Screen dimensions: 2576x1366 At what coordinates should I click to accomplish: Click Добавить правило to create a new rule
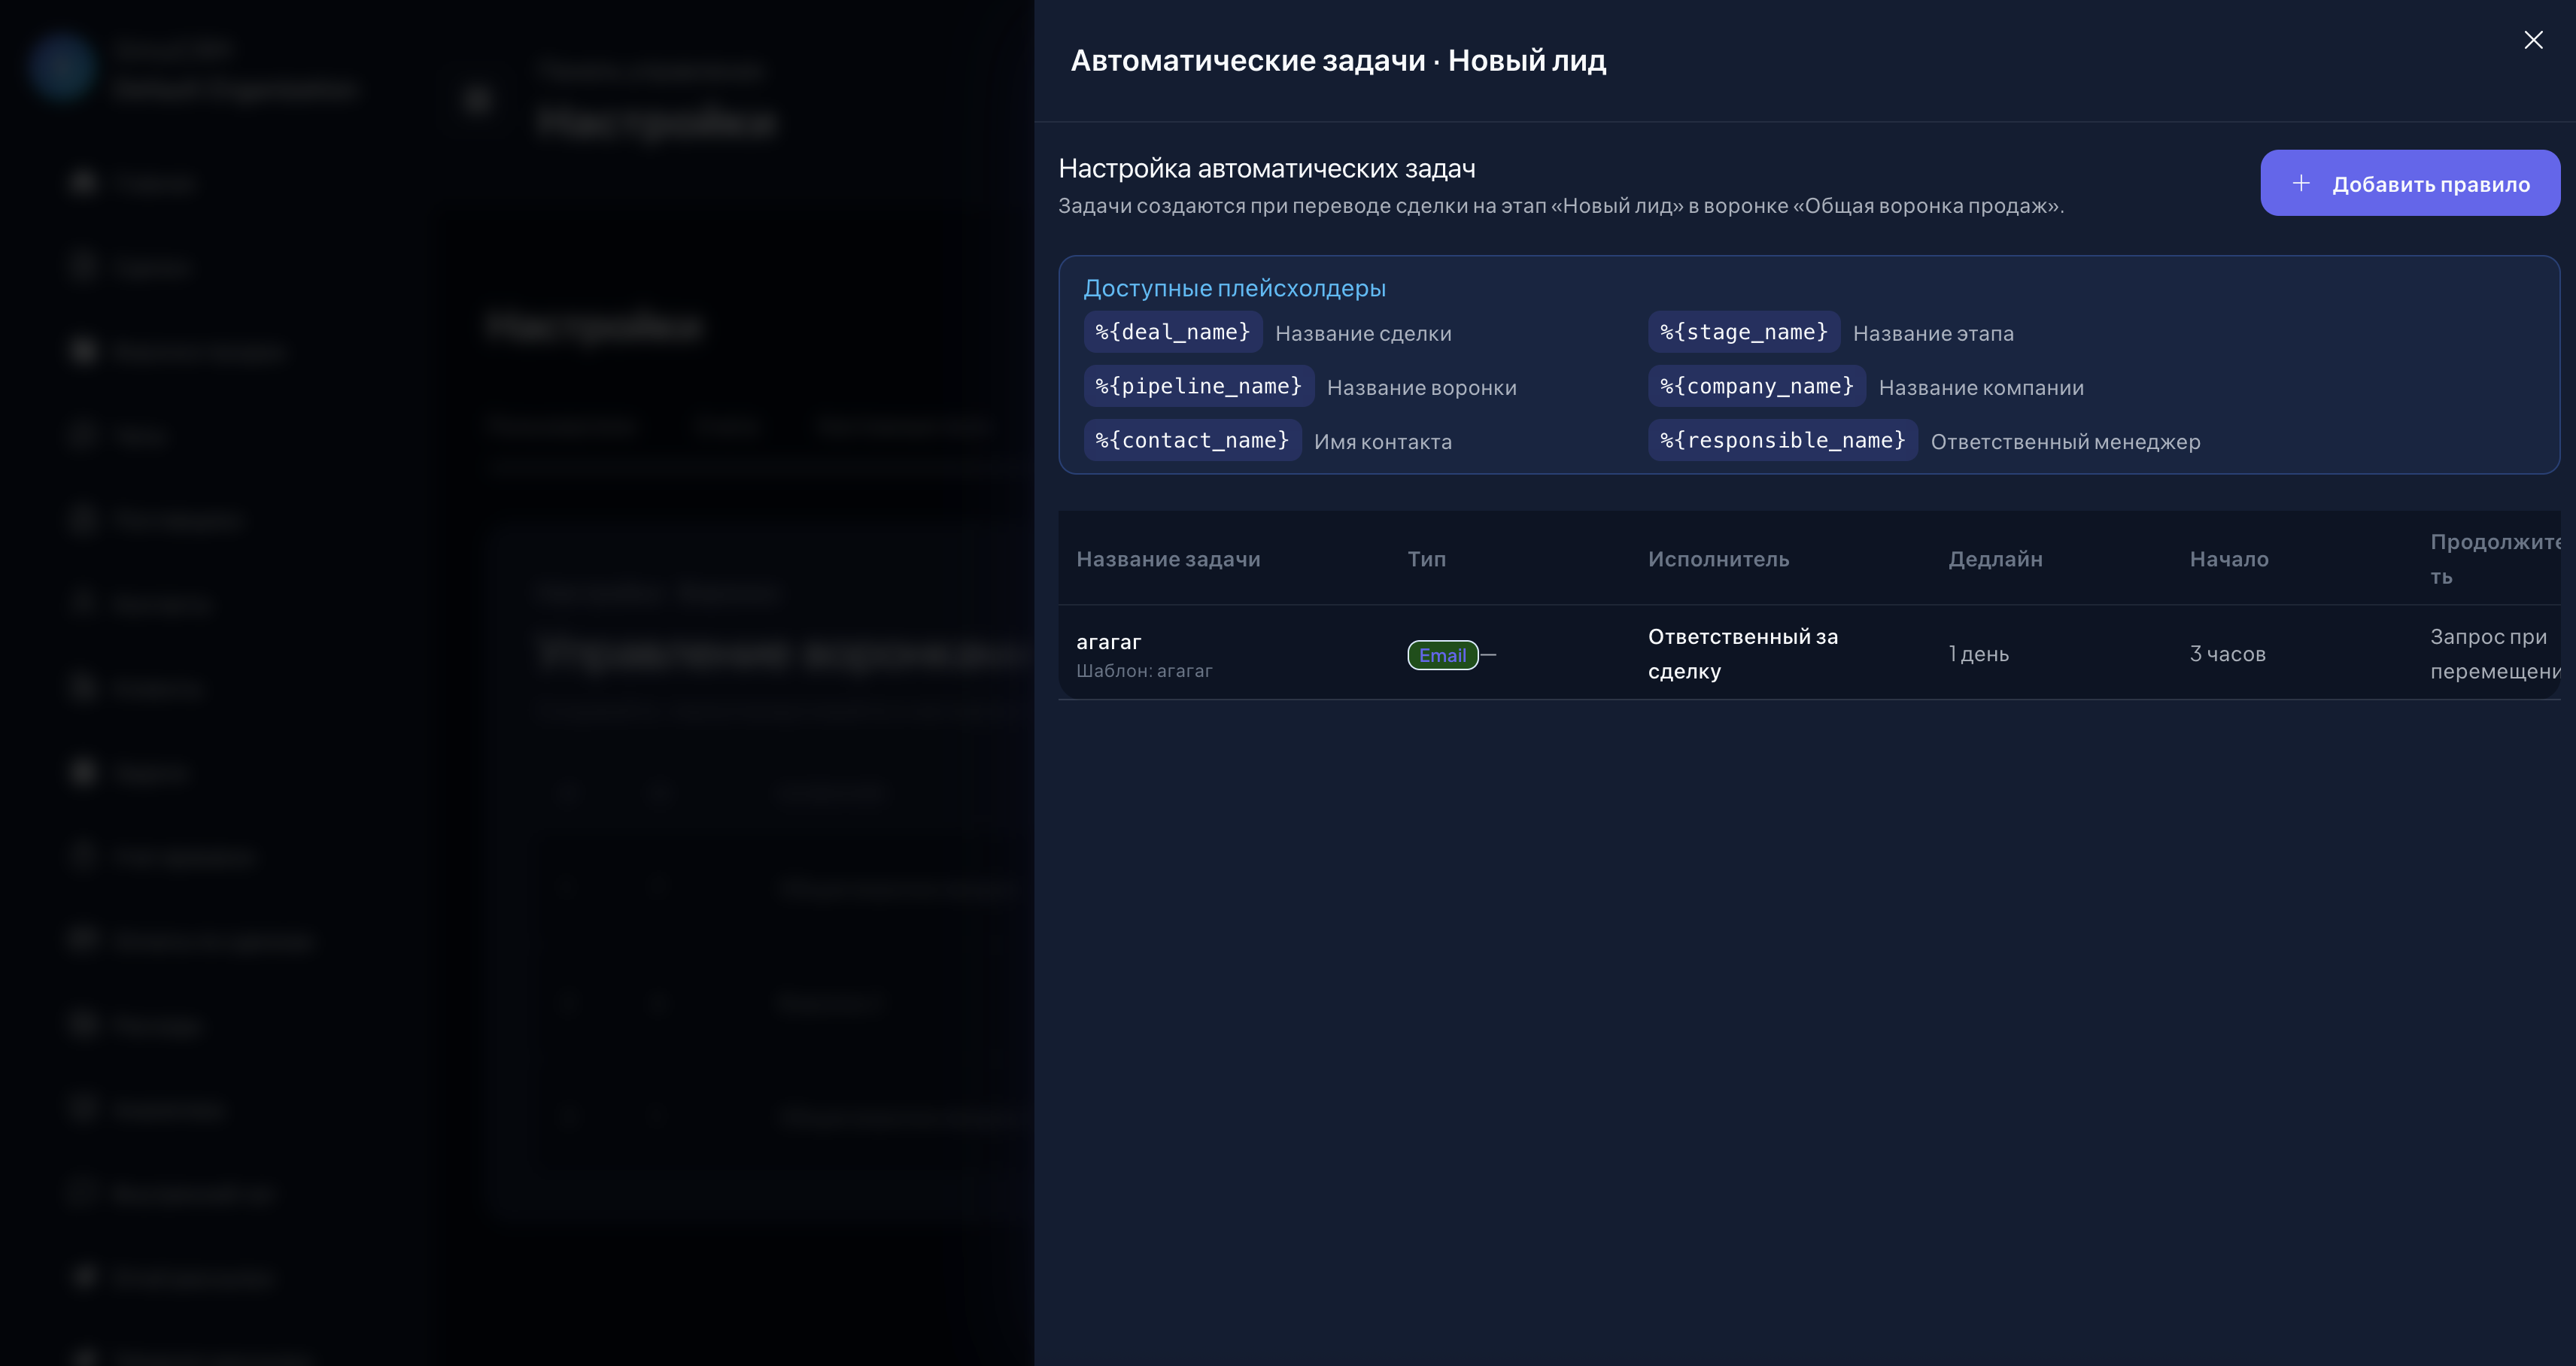(x=2410, y=182)
